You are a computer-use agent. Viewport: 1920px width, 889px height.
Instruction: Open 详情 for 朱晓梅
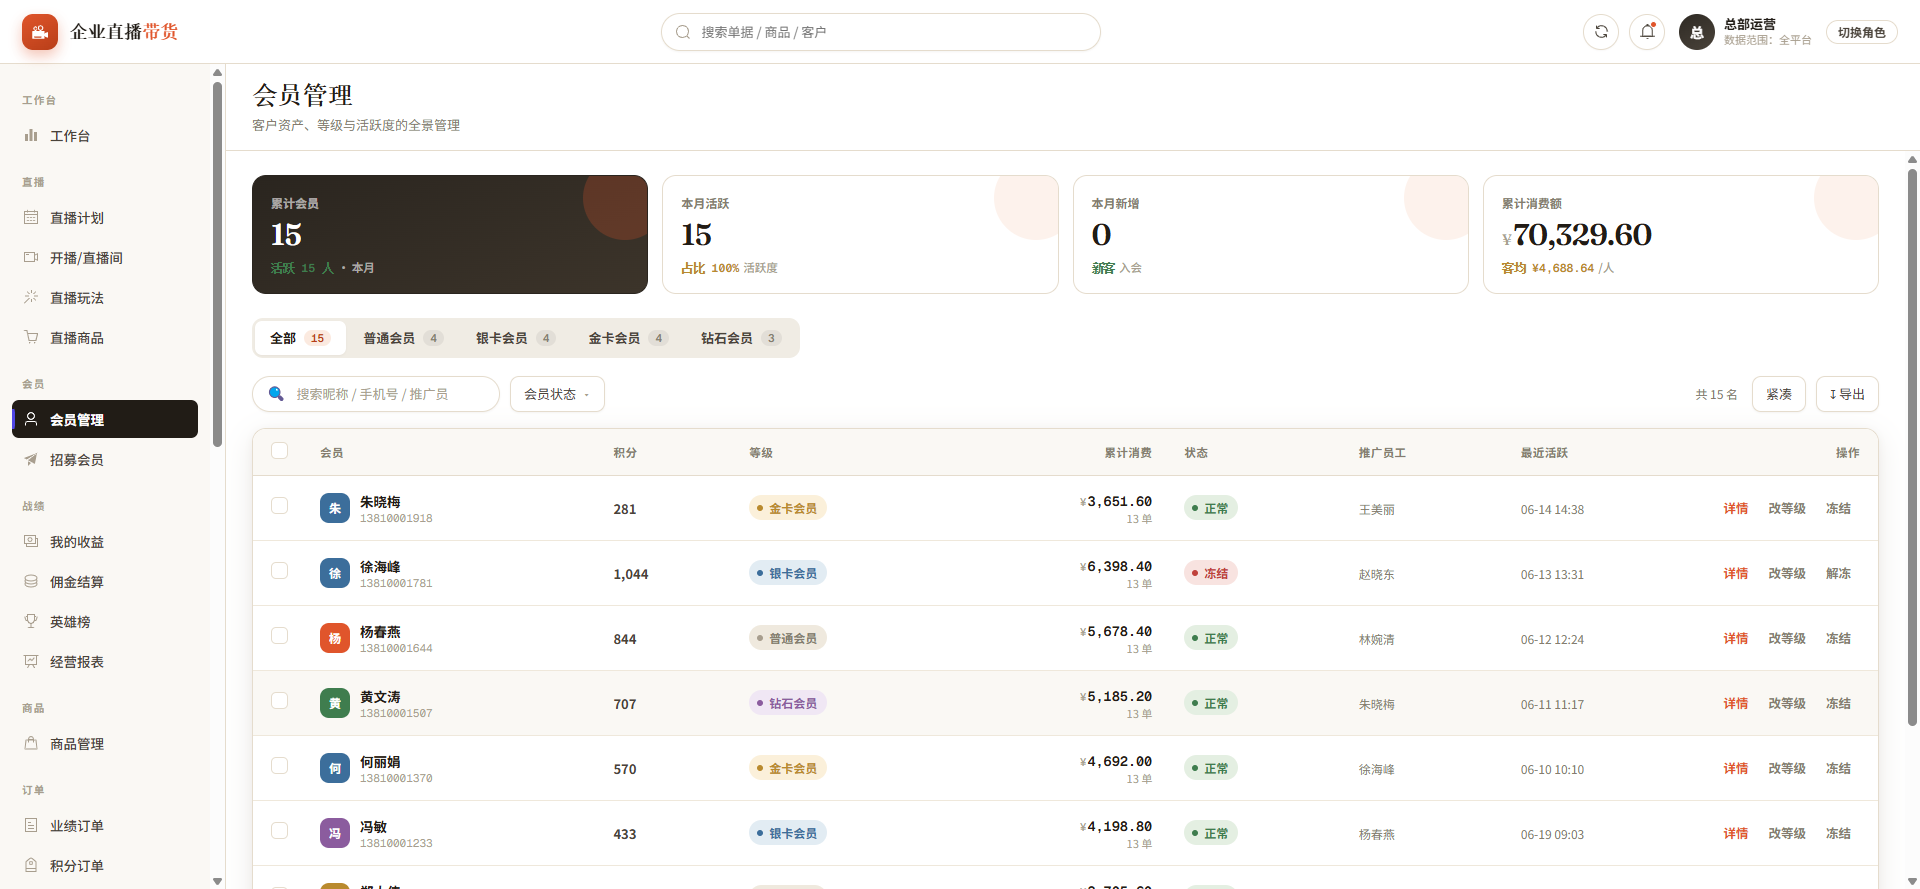(1736, 508)
